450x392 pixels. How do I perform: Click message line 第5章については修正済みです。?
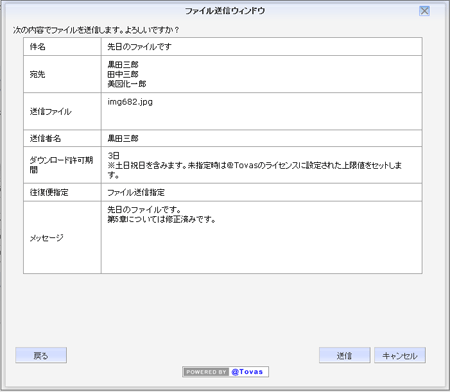pos(162,219)
